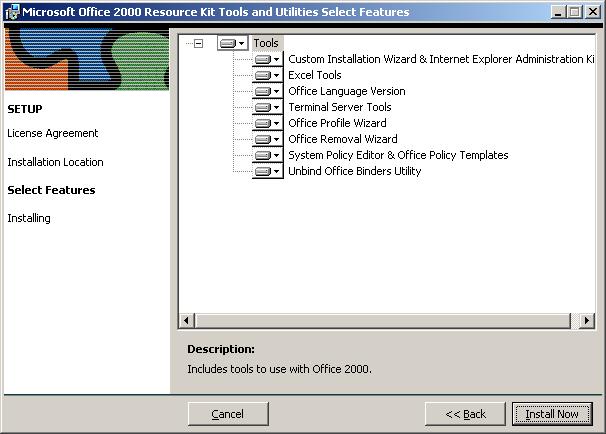This screenshot has width=606, height=434.
Task: Click the setup title bar system icon
Action: click(11, 12)
